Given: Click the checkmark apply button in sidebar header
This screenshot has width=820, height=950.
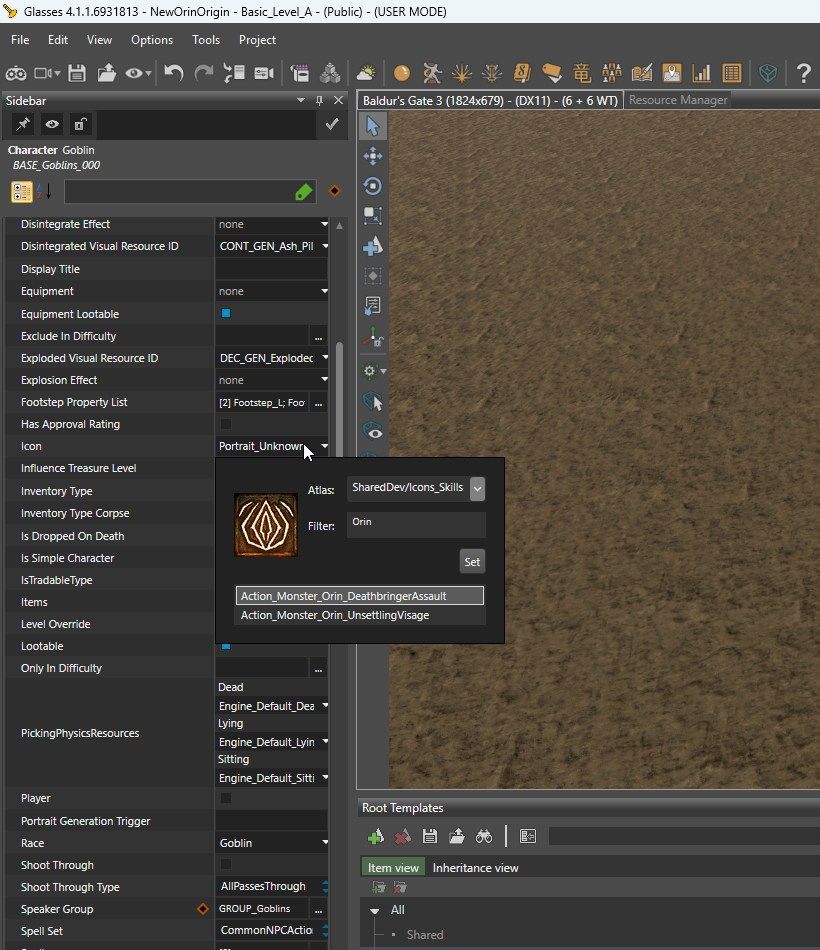Looking at the screenshot, I should coord(332,124).
